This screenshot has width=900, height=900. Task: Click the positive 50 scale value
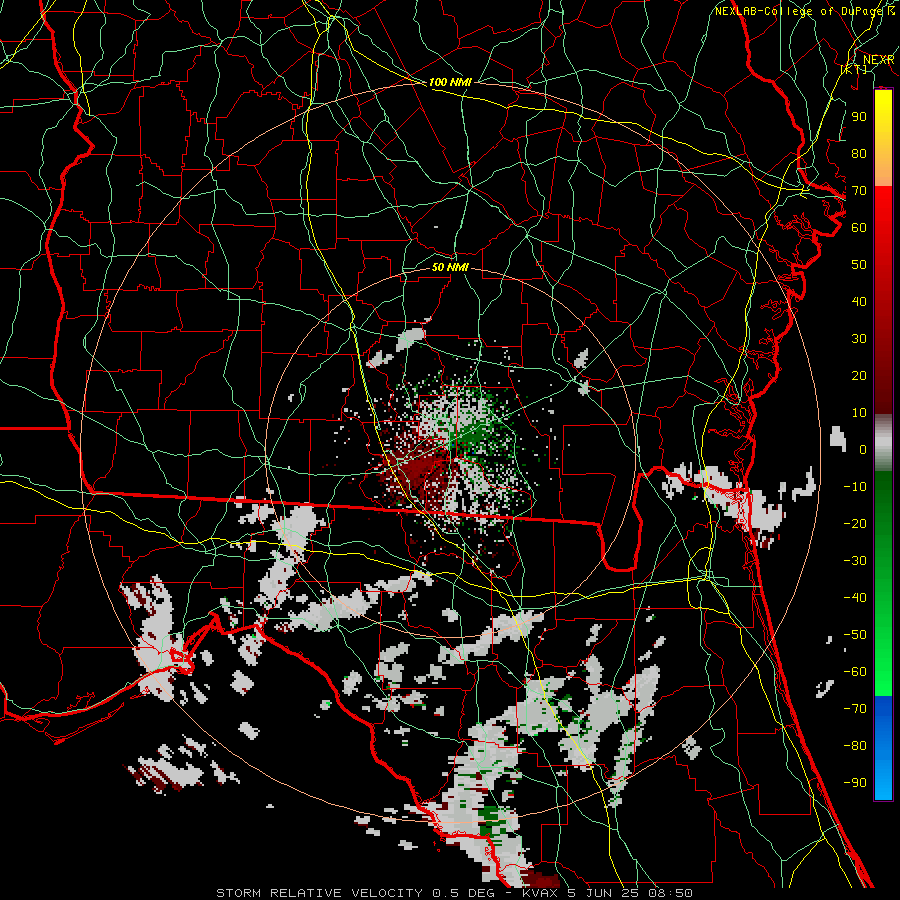(x=859, y=265)
